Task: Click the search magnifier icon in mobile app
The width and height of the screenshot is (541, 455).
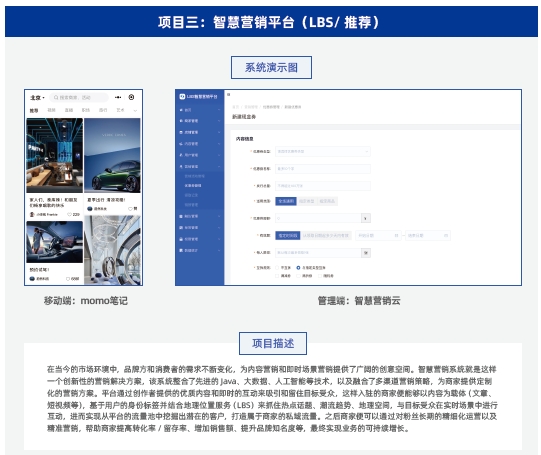Action: click(x=56, y=98)
